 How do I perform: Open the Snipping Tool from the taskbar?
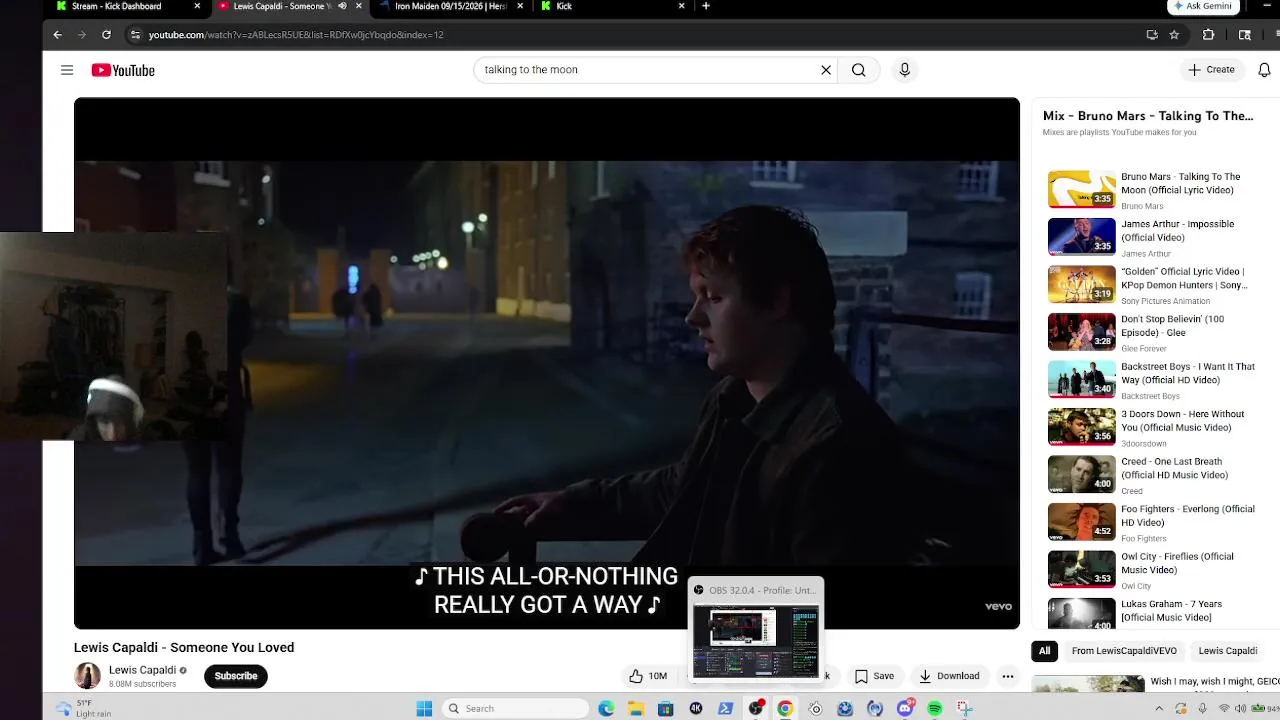click(964, 708)
